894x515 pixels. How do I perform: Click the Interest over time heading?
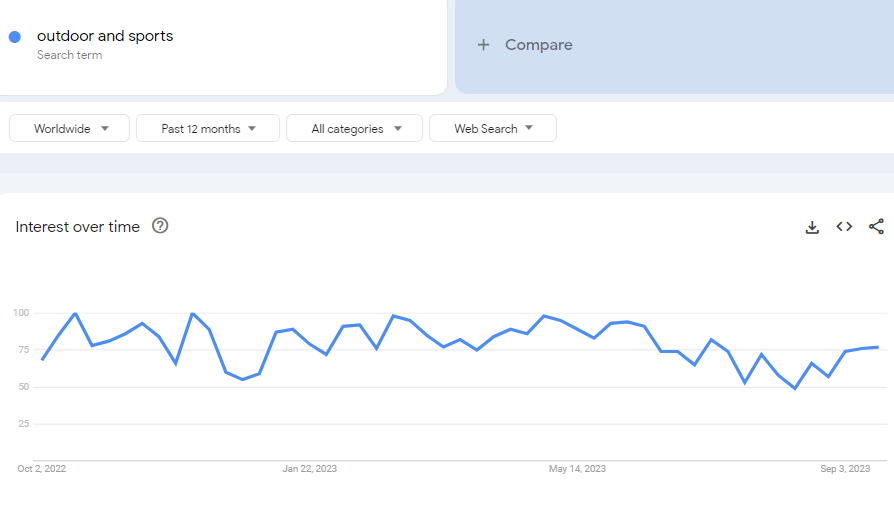78,227
